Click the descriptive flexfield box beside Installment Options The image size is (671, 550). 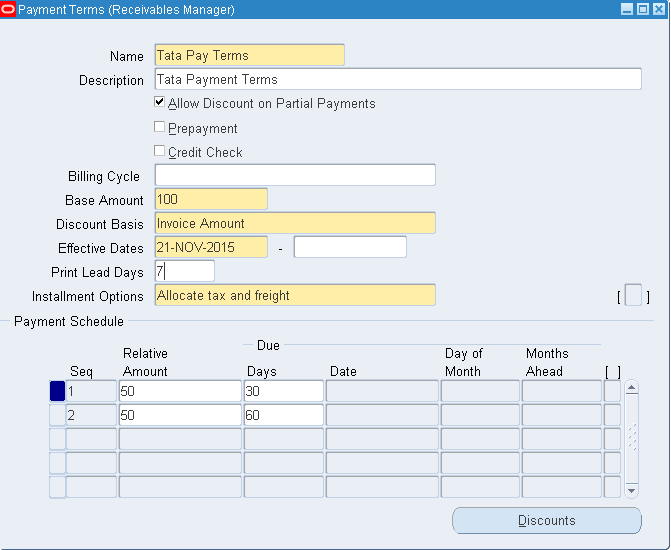633,296
